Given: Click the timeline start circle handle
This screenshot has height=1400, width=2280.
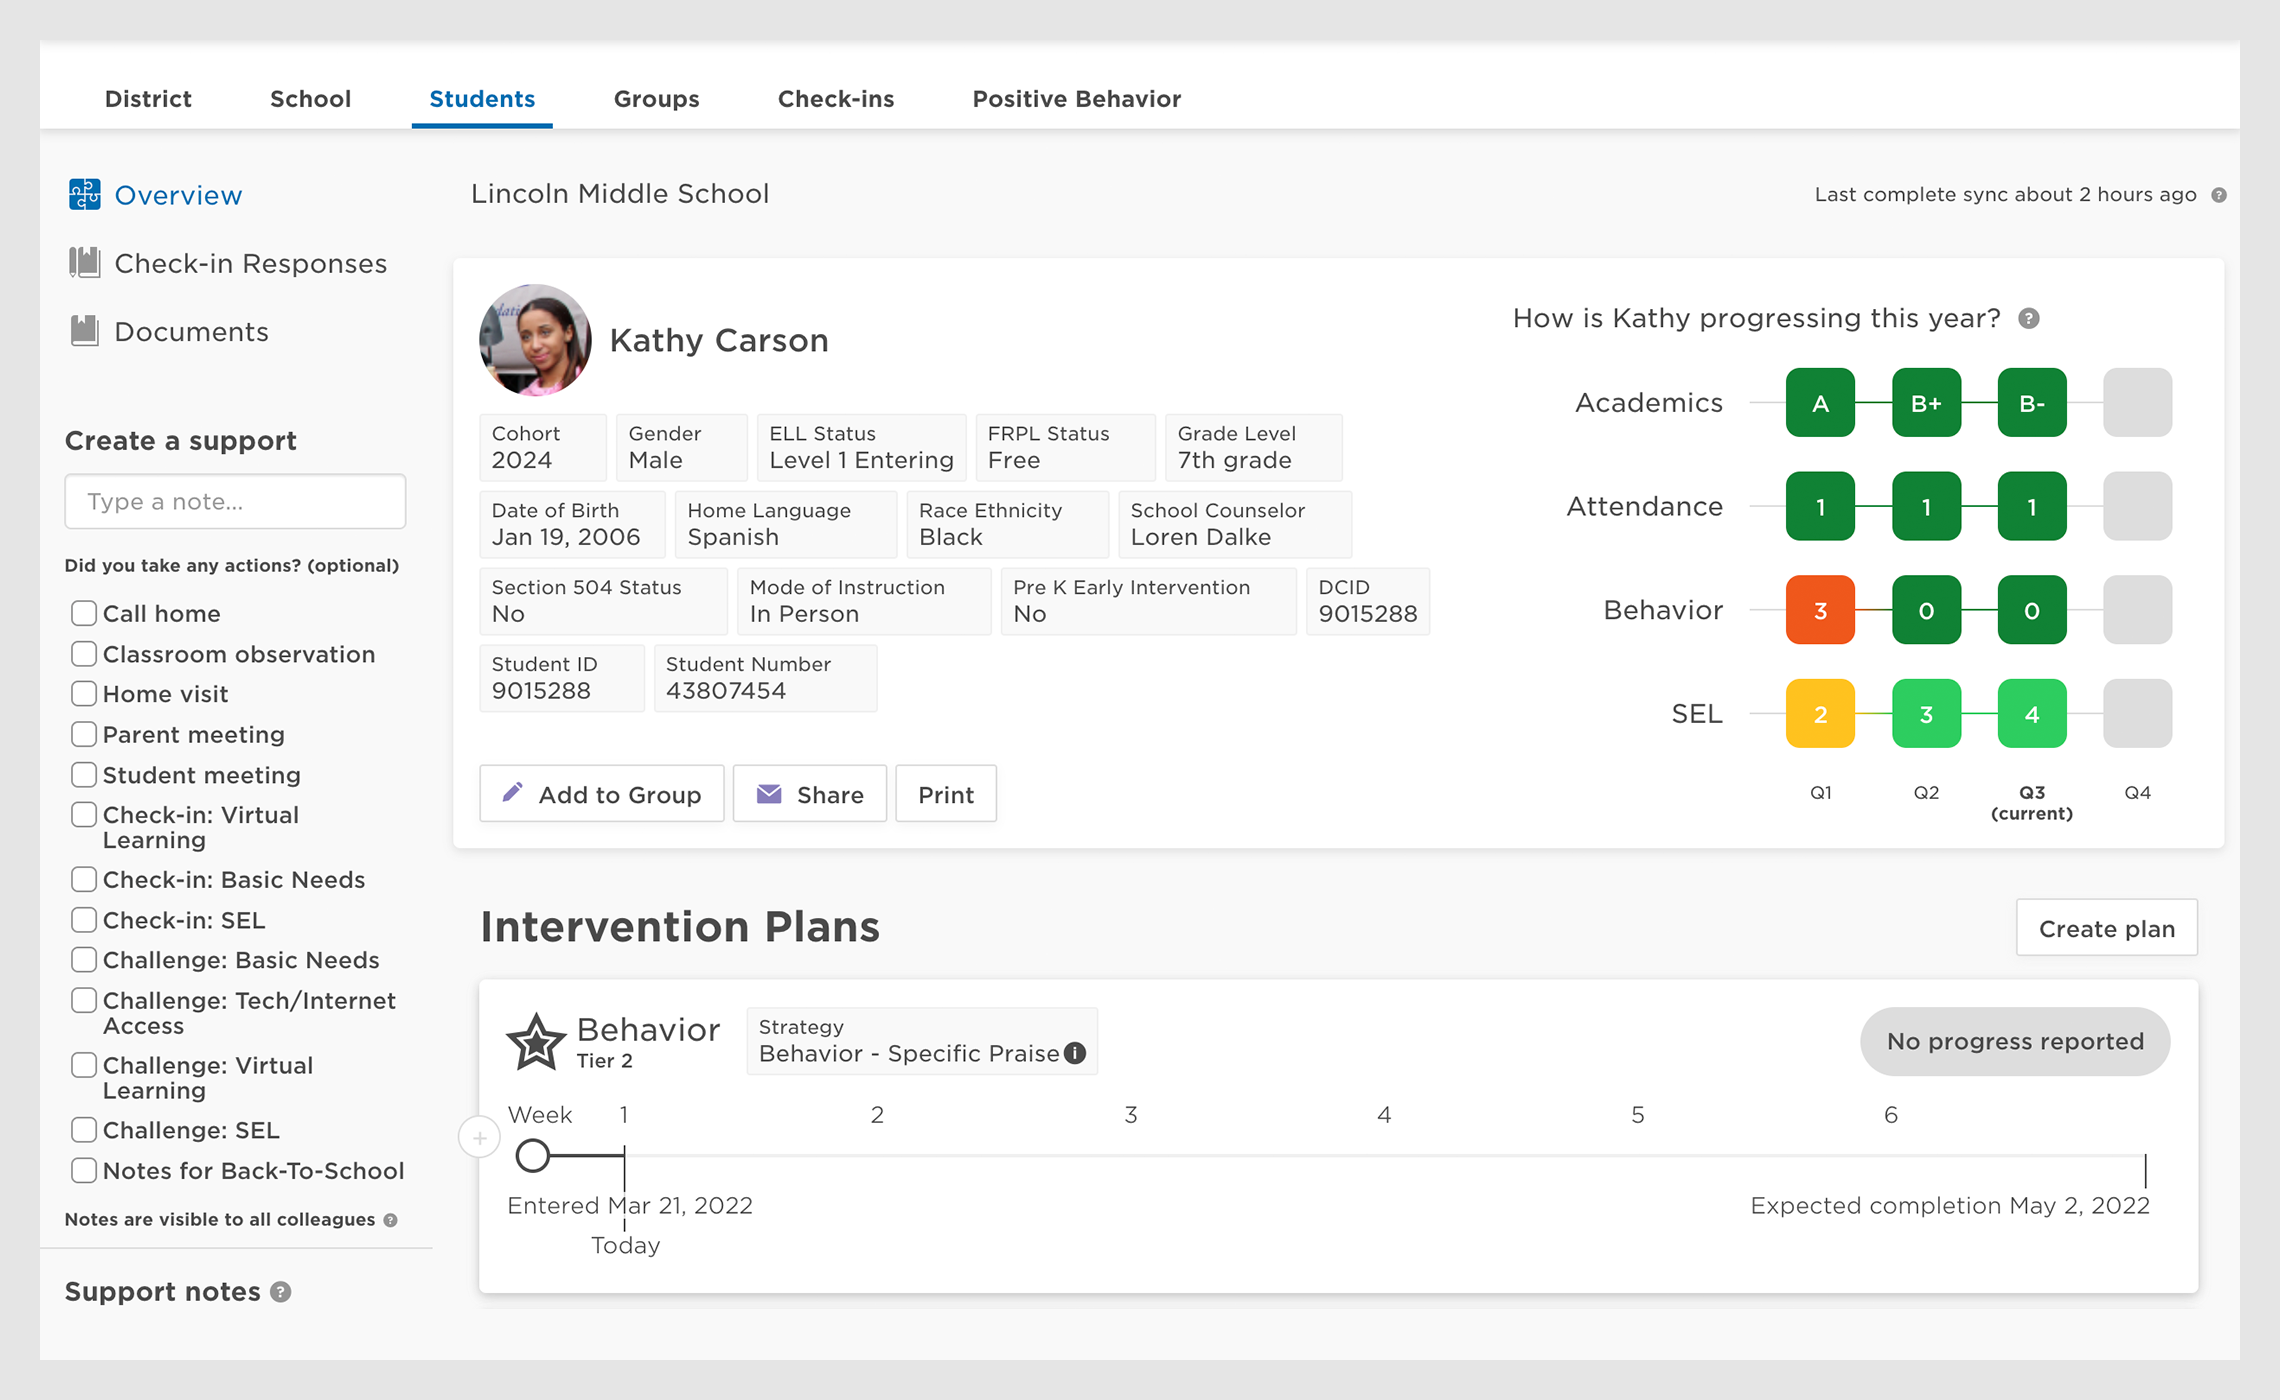Looking at the screenshot, I should (533, 1155).
